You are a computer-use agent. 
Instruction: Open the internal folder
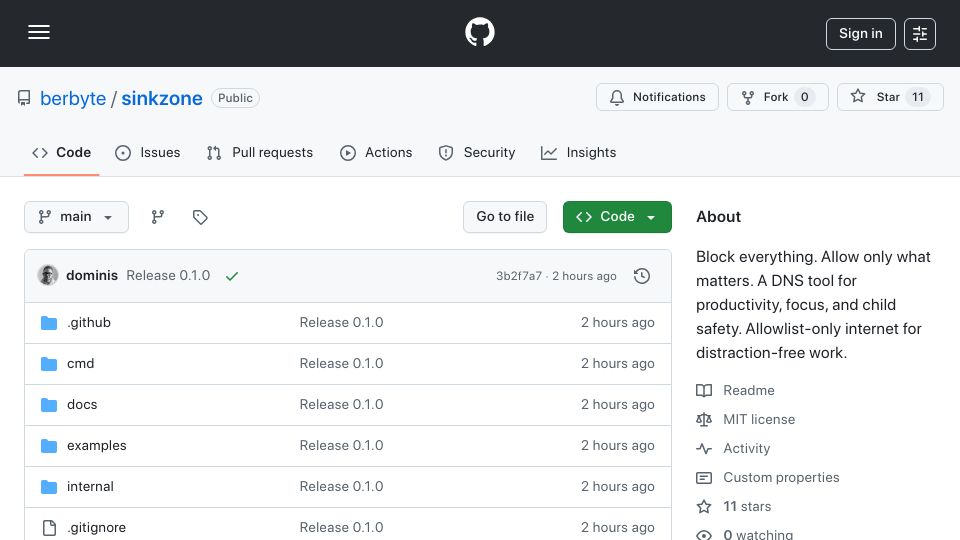[90, 487]
